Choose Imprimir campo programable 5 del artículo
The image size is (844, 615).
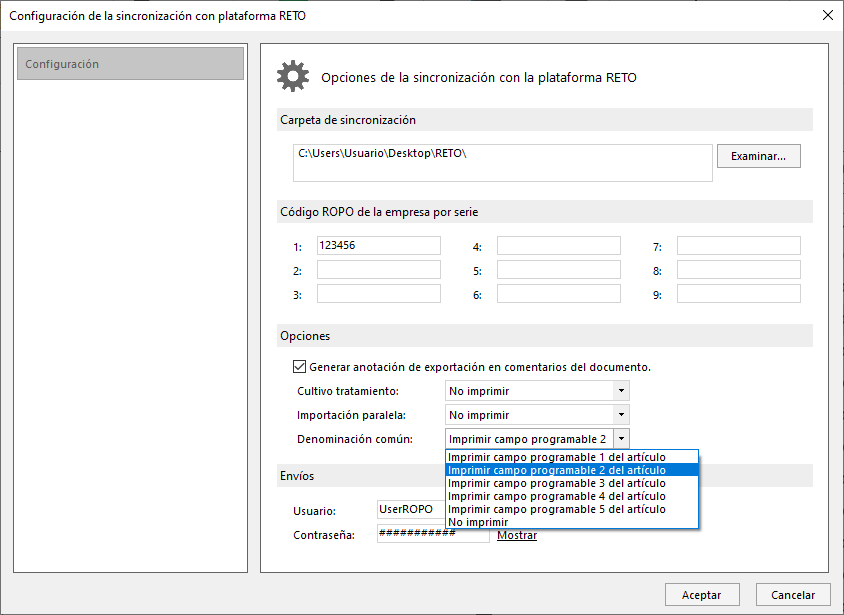(572, 509)
